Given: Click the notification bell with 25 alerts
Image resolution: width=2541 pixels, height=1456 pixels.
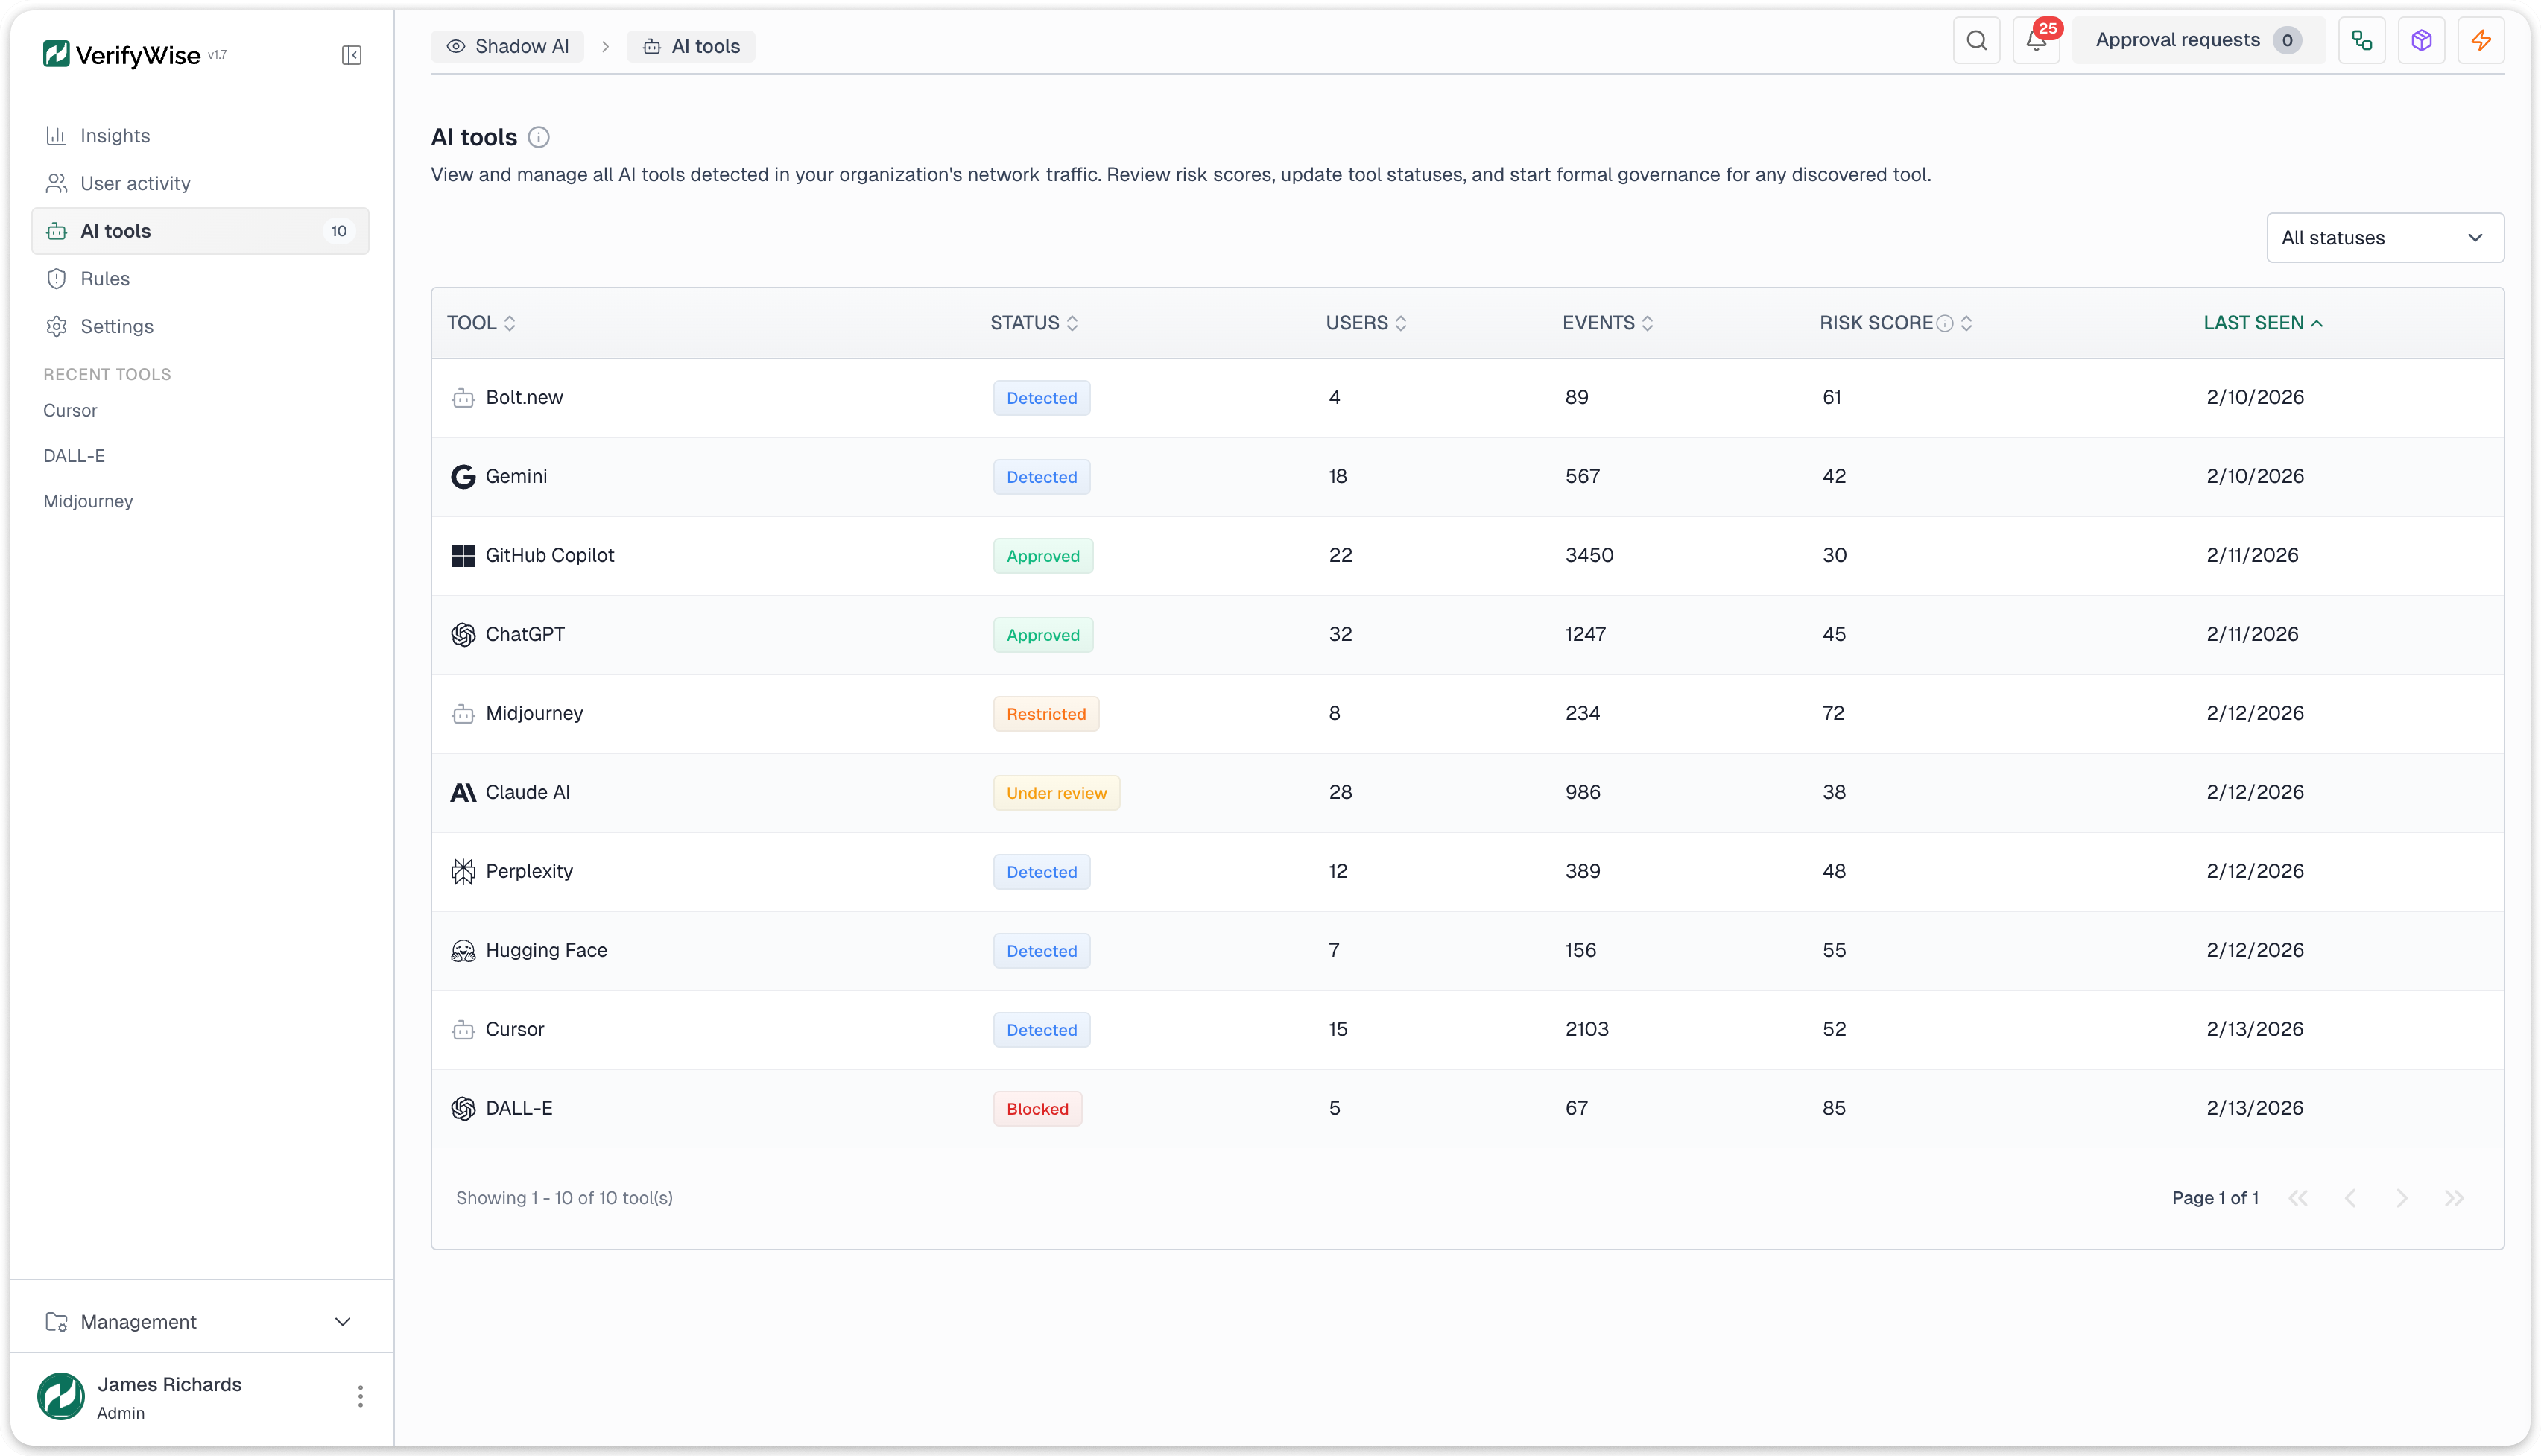Looking at the screenshot, I should point(2034,42).
